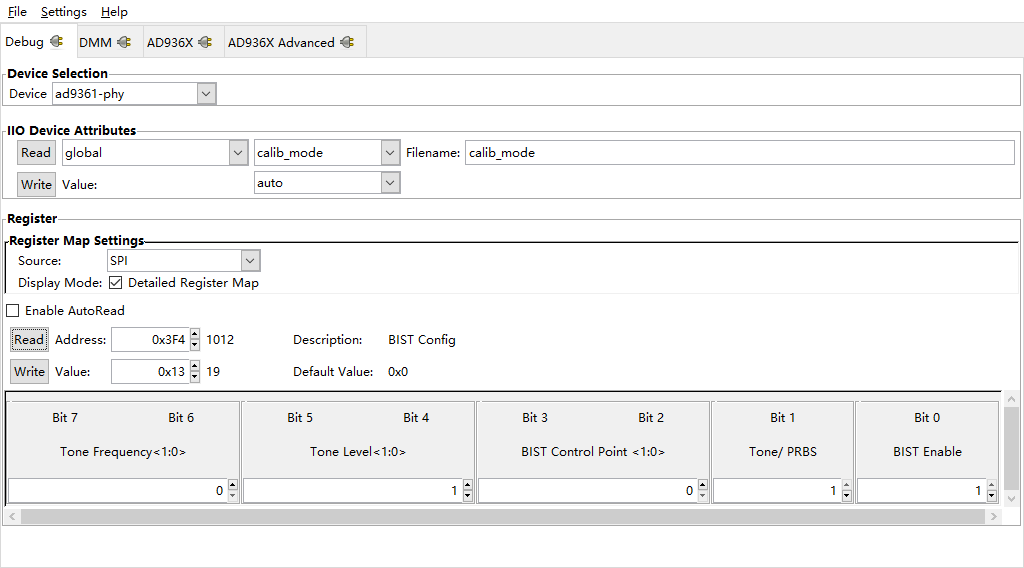Image resolution: width=1024 pixels, height=568 pixels.
Task: Decrement the register Value spinner
Action: click(x=195, y=377)
